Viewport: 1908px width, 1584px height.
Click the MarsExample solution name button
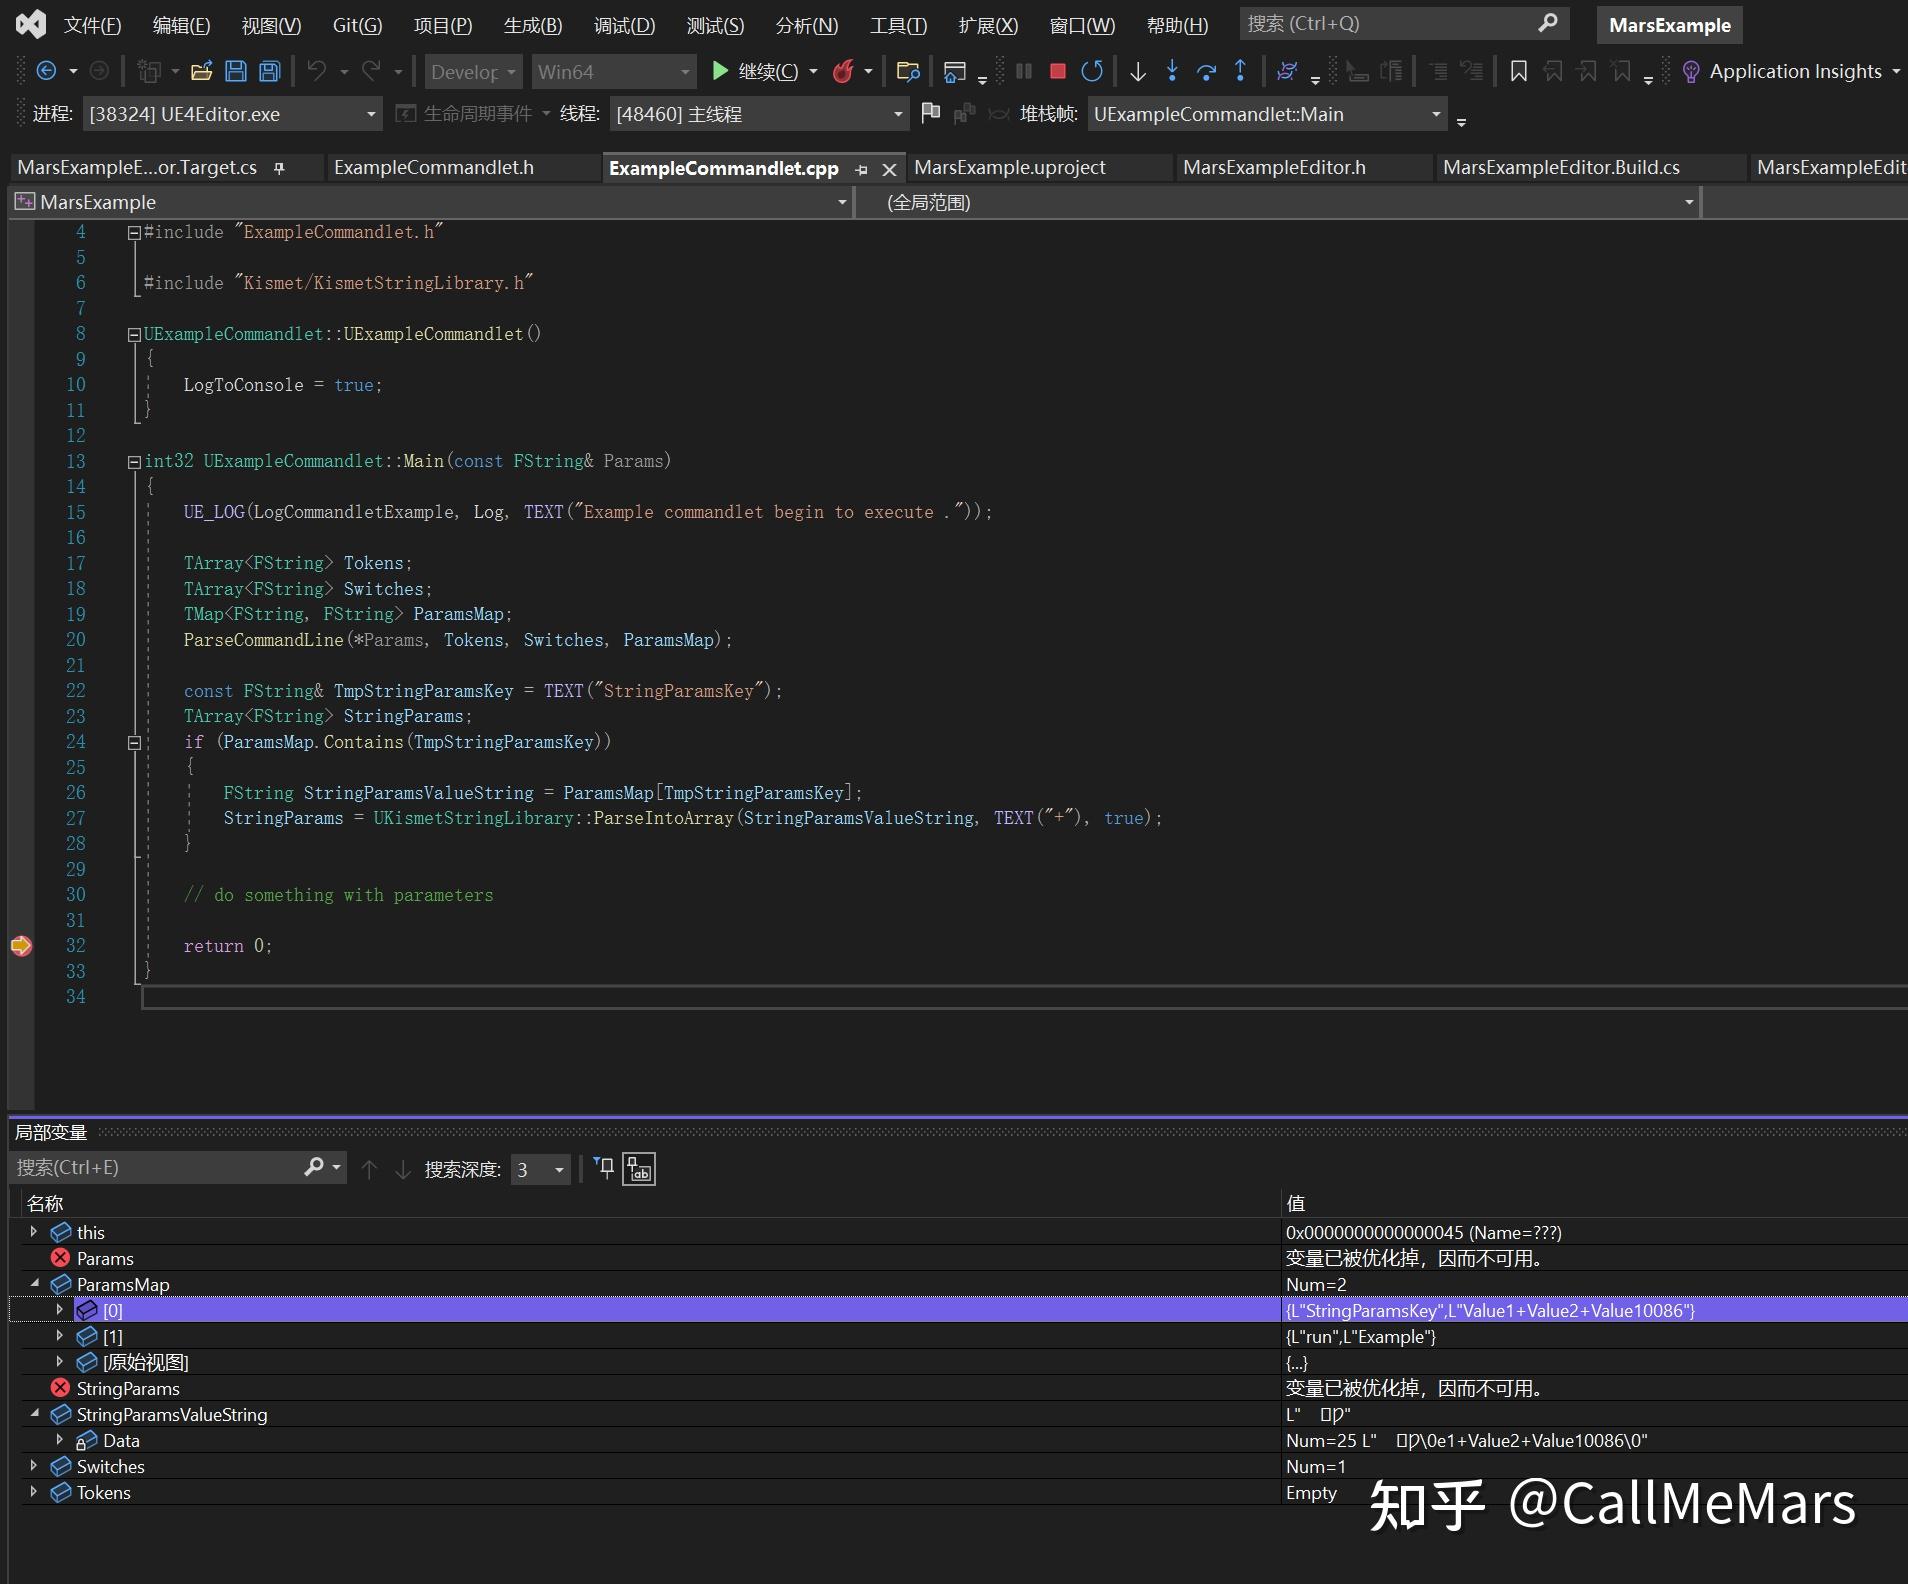pos(1669,25)
